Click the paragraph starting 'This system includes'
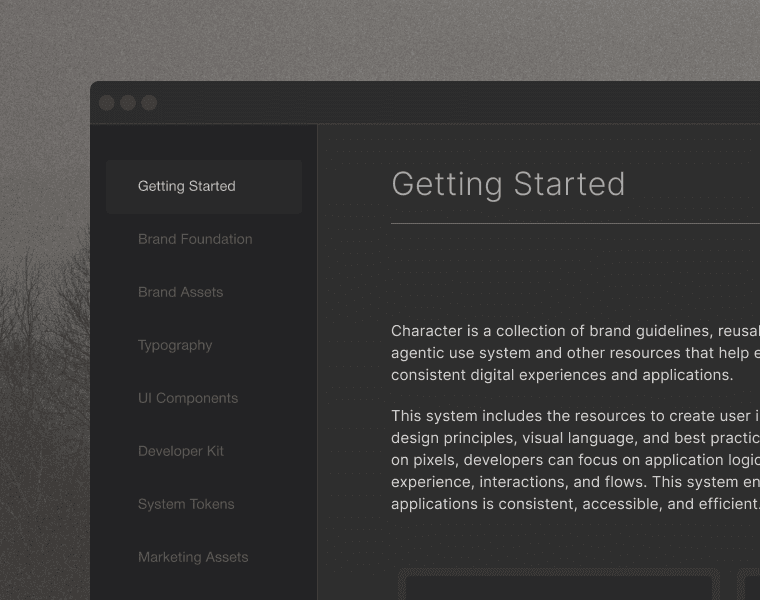 coord(575,460)
